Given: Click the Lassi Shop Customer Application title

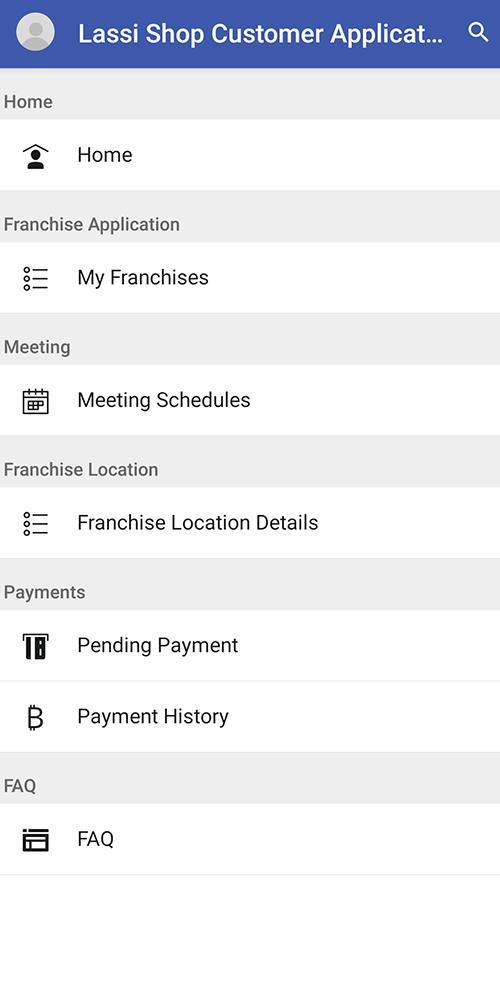Looking at the screenshot, I should click(x=260, y=34).
